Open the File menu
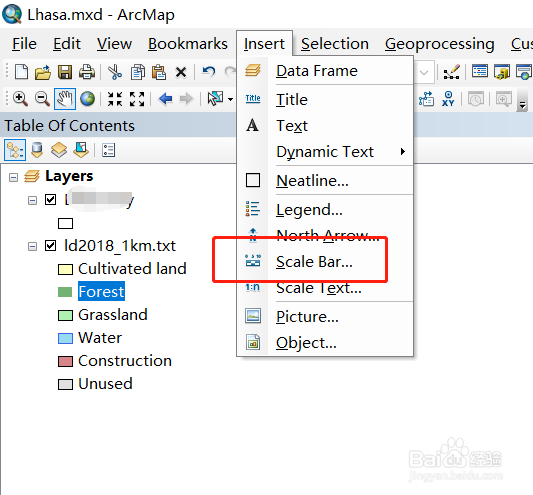 tap(24, 44)
